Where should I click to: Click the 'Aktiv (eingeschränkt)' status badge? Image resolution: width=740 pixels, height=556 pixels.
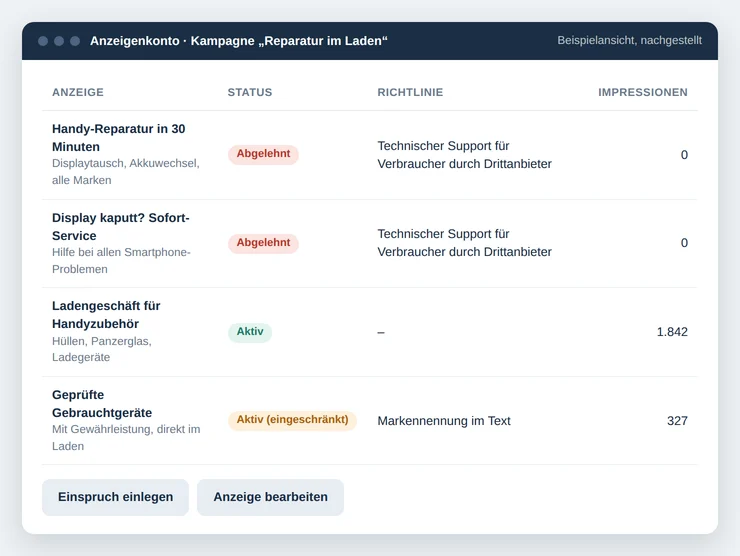point(292,420)
